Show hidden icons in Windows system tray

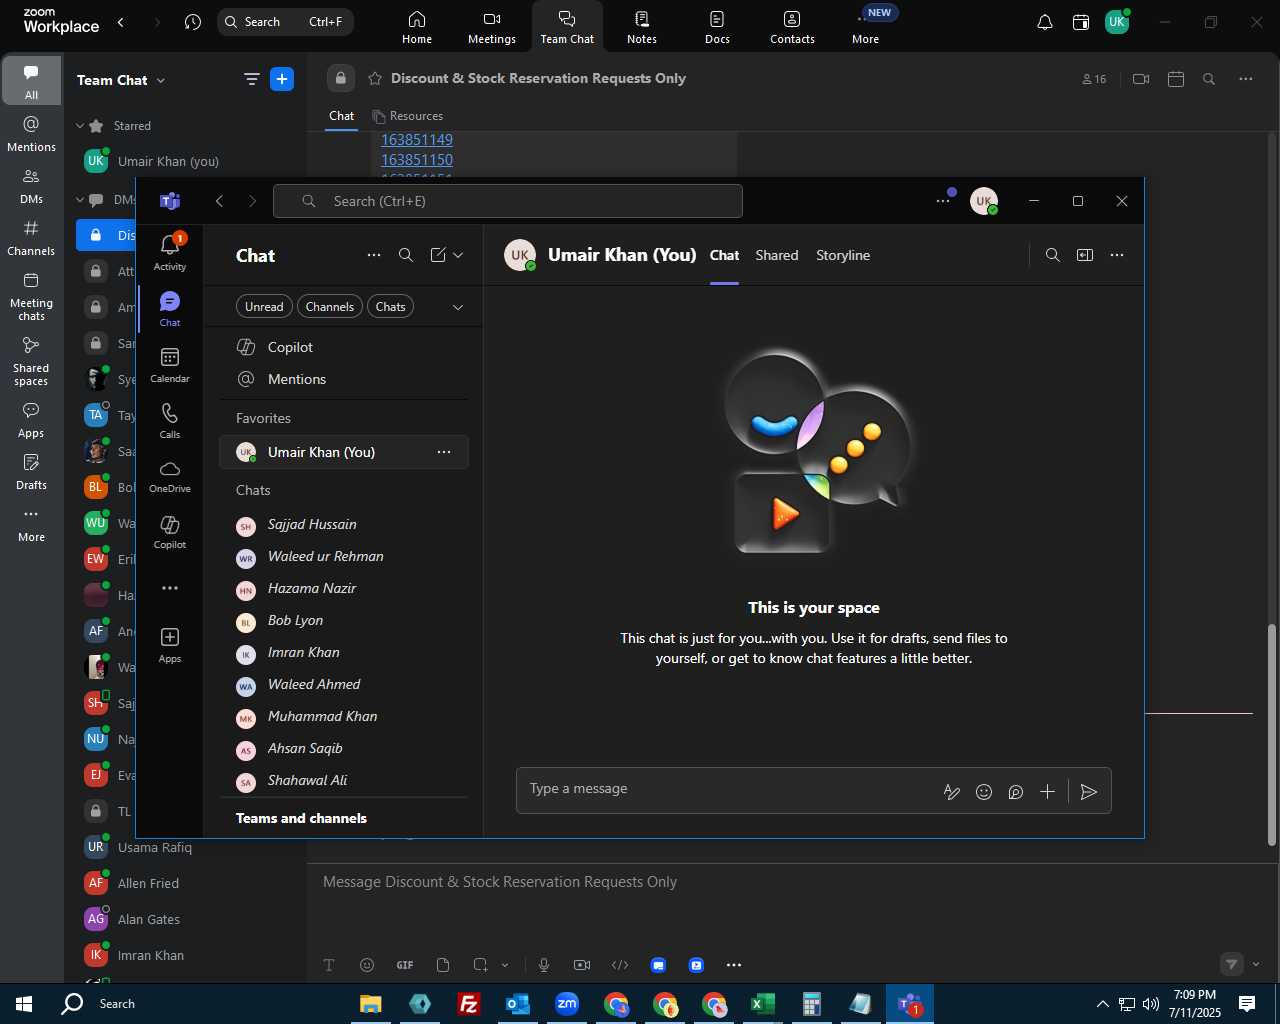pos(1102,1004)
